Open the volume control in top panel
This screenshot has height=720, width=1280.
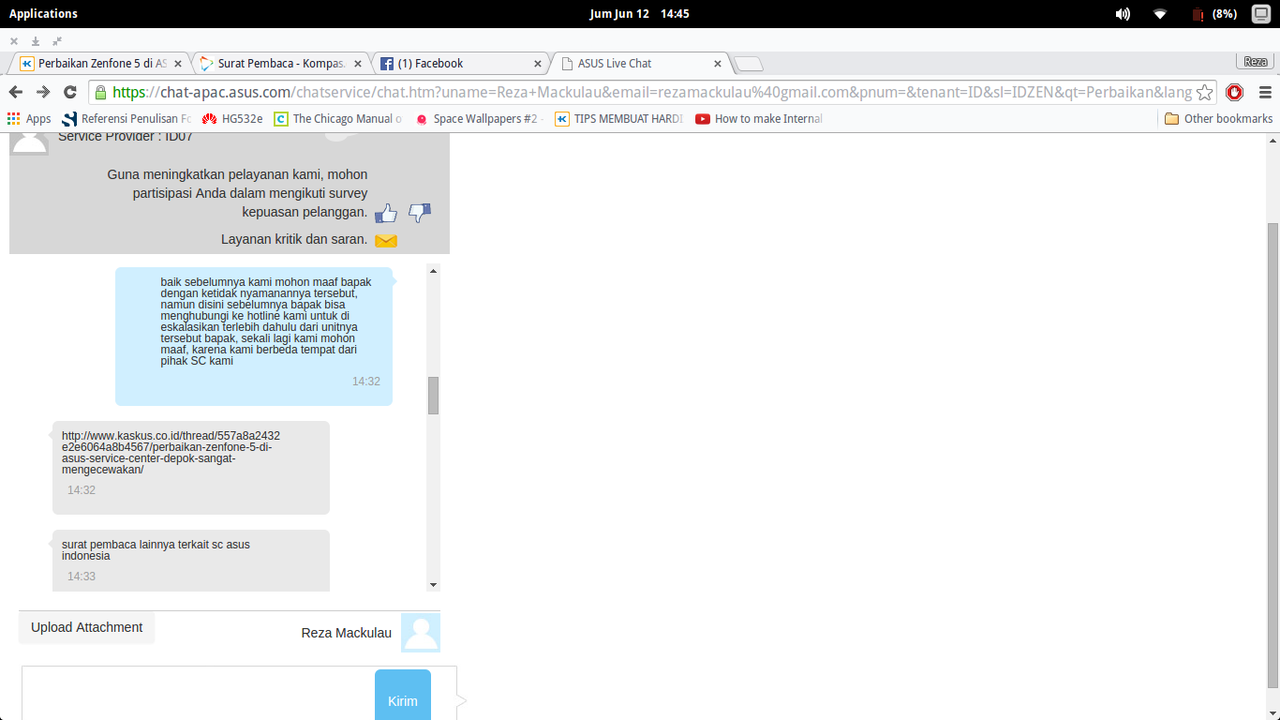[1123, 14]
